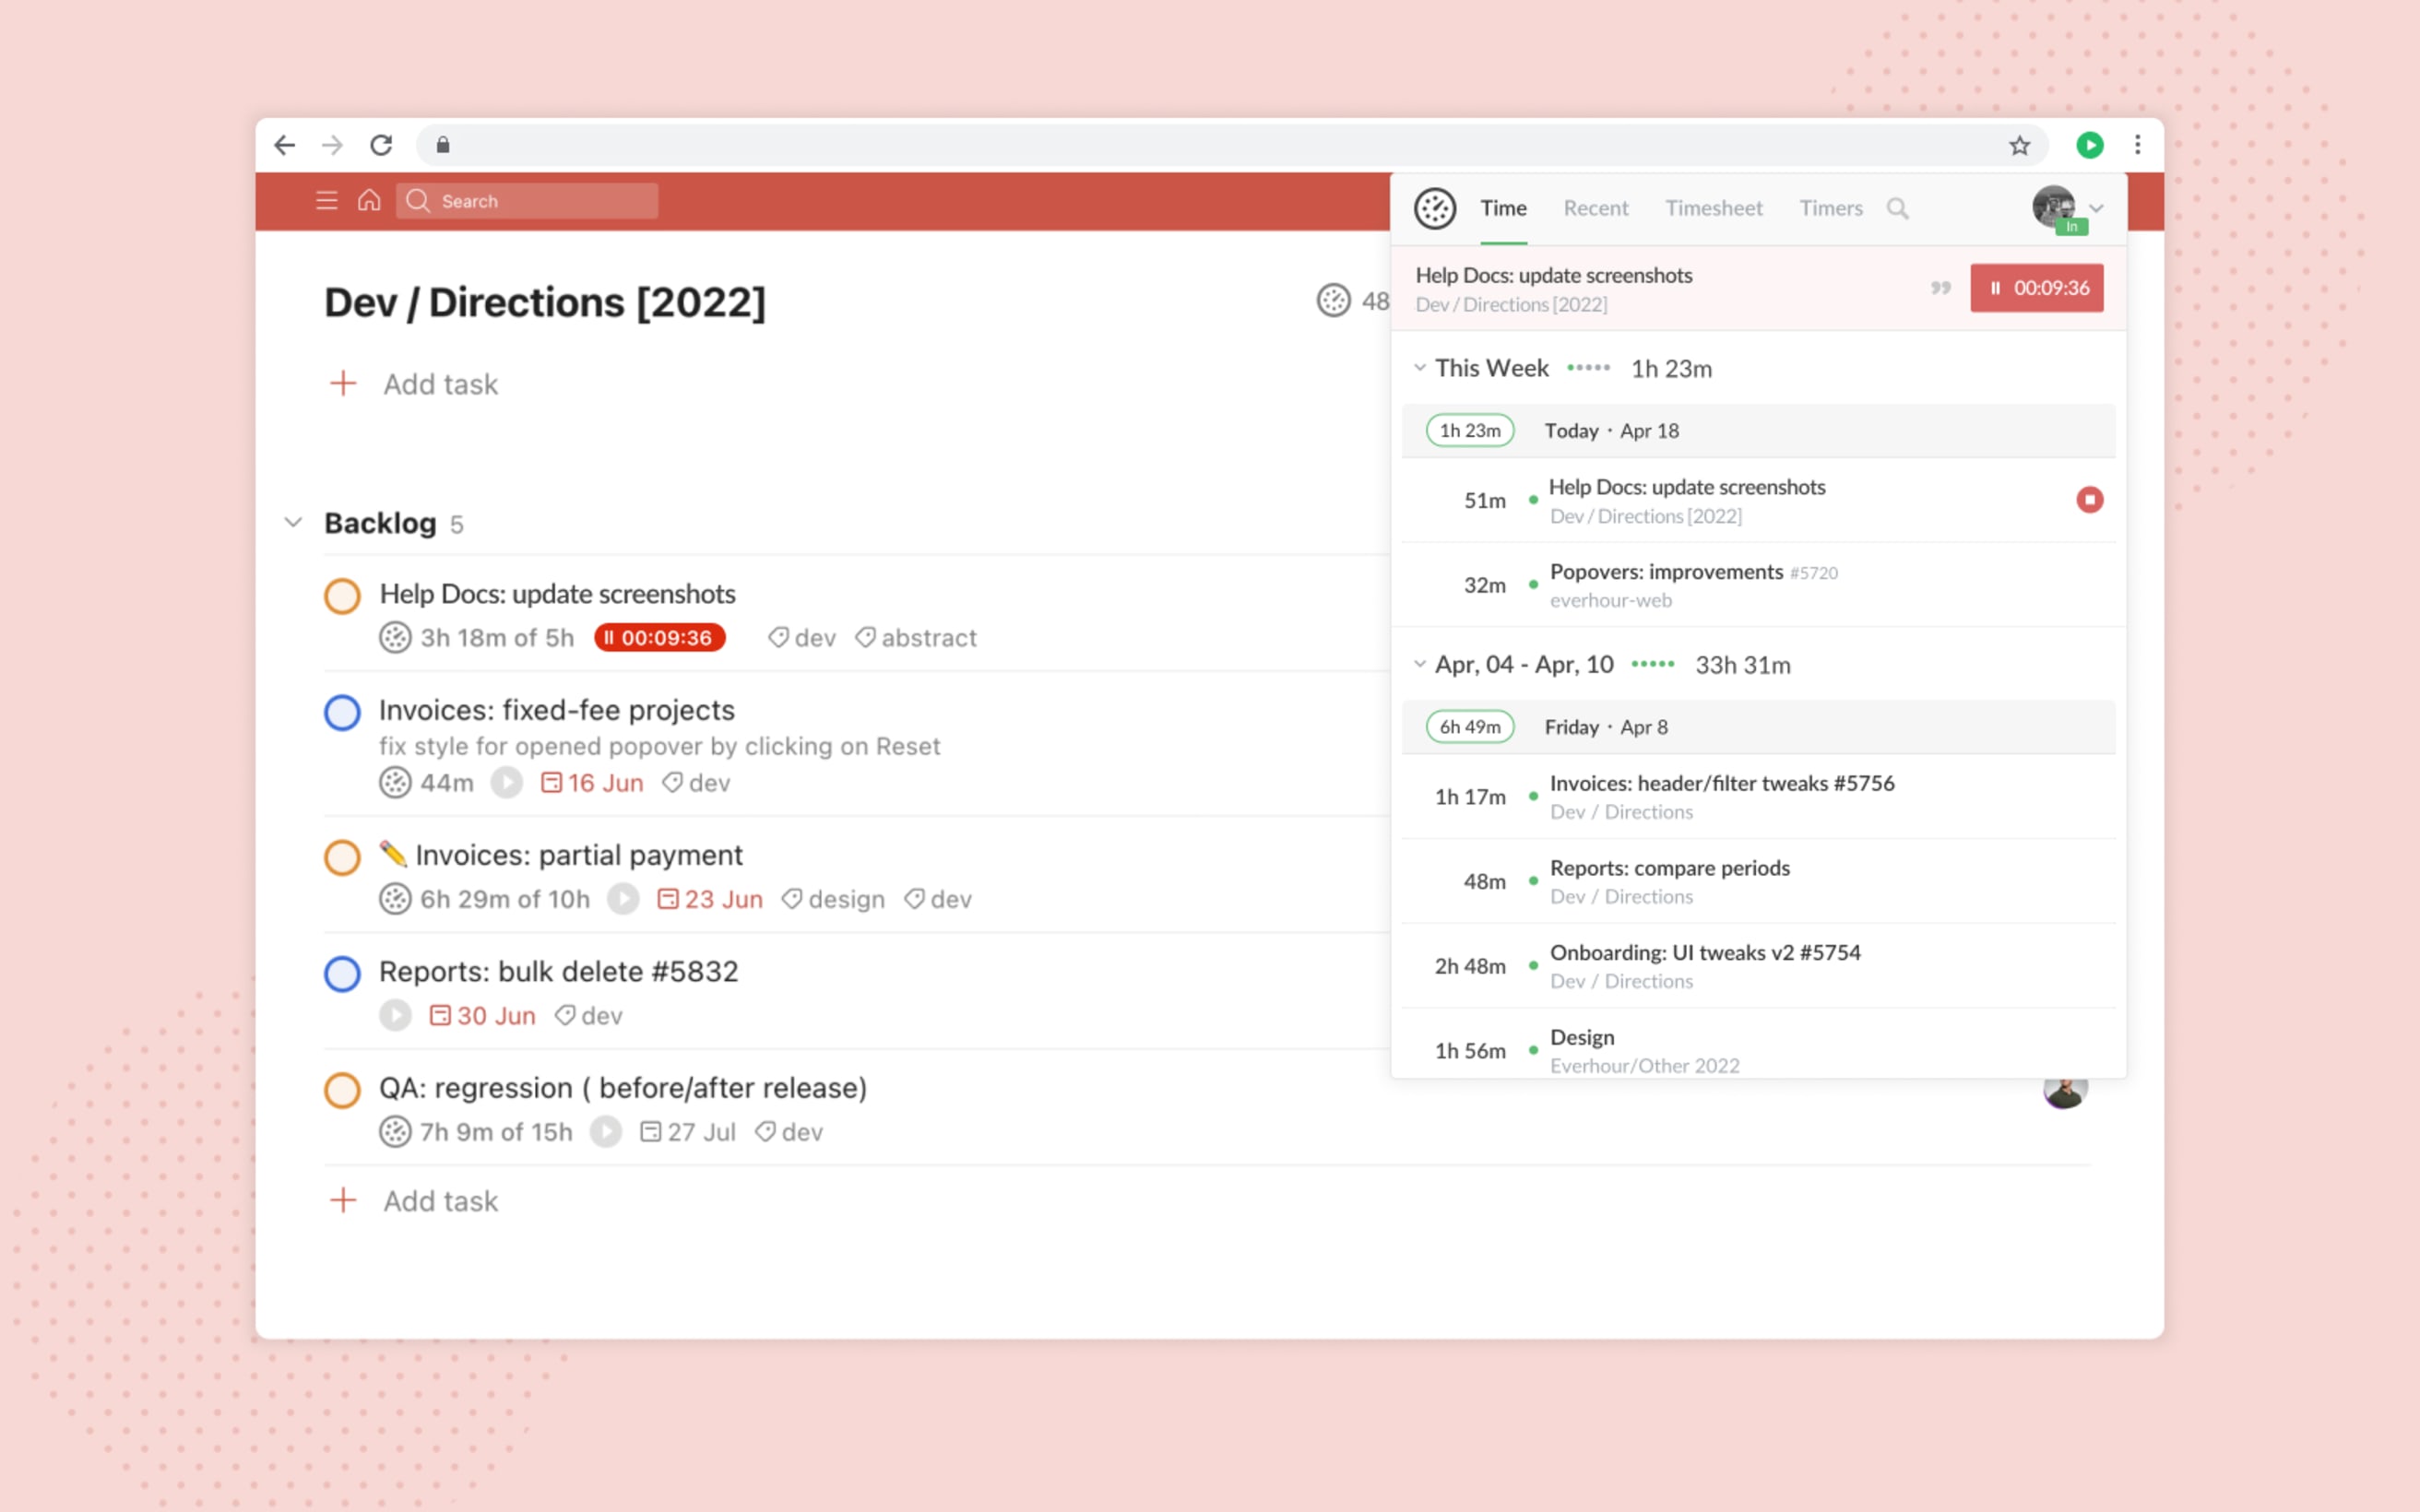
Task: Mark Reports: bulk delete #5832 as complete
Action: [342, 973]
